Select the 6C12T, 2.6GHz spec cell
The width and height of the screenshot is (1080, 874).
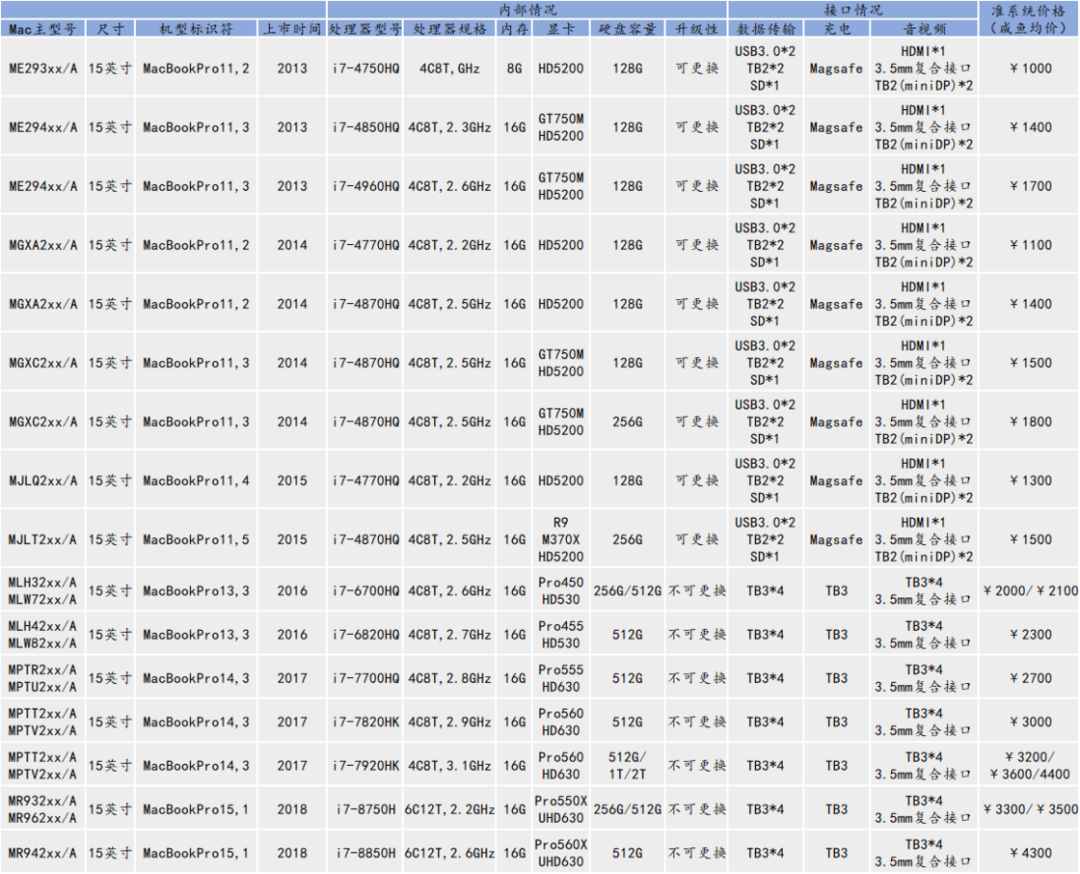[x=450, y=853]
